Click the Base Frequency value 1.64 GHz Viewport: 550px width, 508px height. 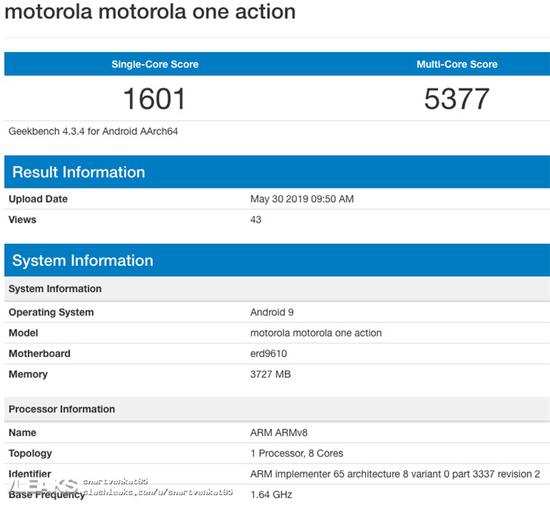click(x=271, y=495)
